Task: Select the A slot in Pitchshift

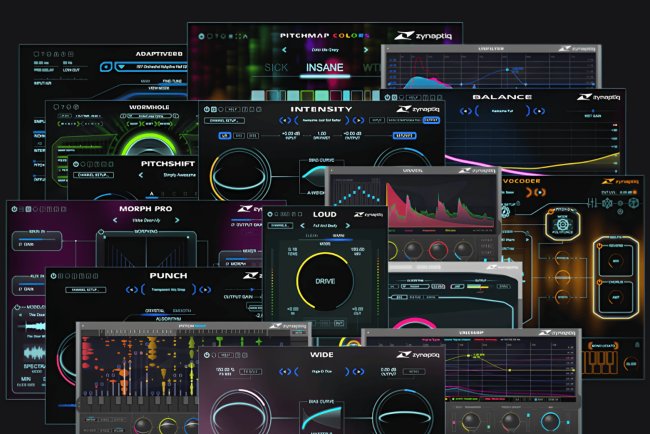Action: [151, 194]
